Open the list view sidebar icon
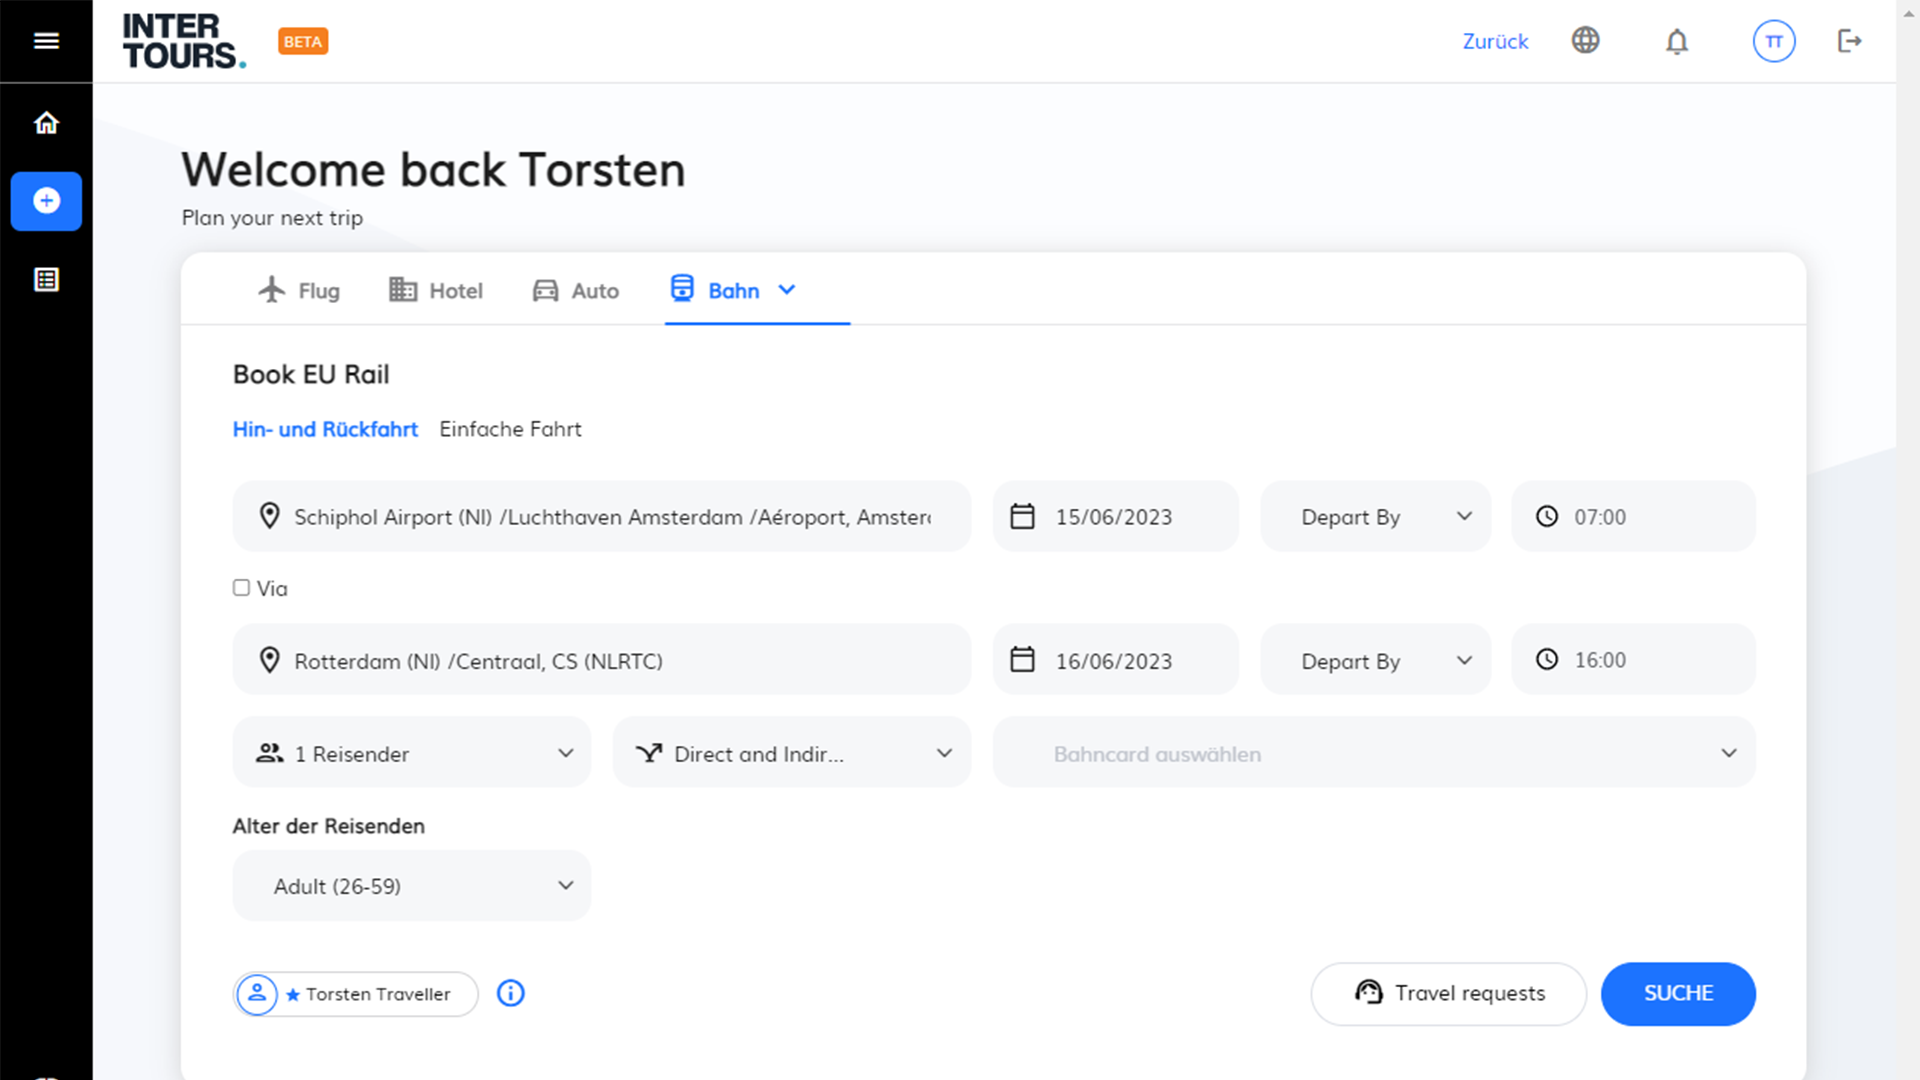This screenshot has height=1080, width=1920. point(46,280)
